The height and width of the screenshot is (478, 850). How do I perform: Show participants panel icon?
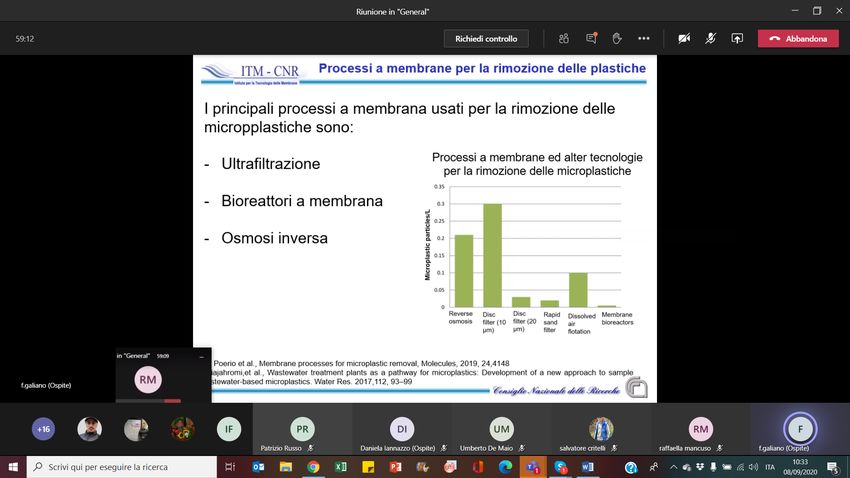(564, 38)
